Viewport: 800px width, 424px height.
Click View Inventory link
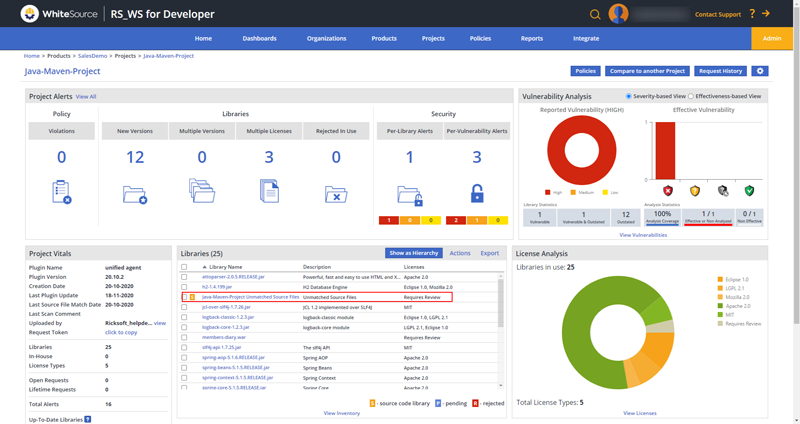pyautogui.click(x=342, y=413)
